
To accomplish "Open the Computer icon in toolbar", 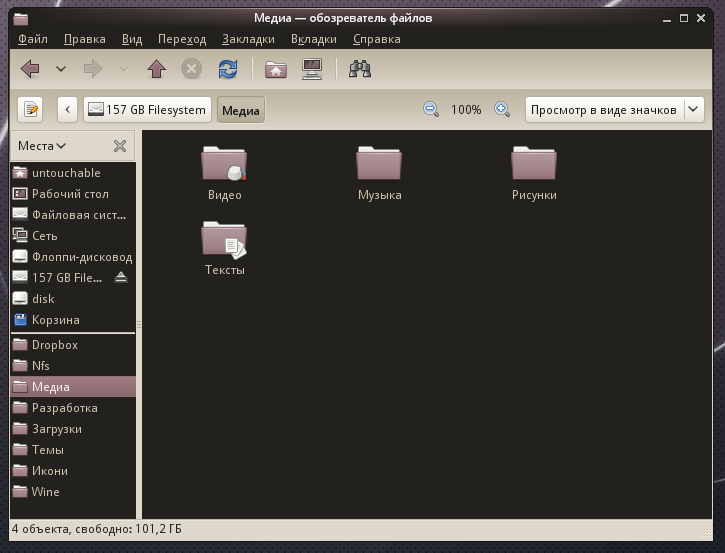I will (x=312, y=69).
